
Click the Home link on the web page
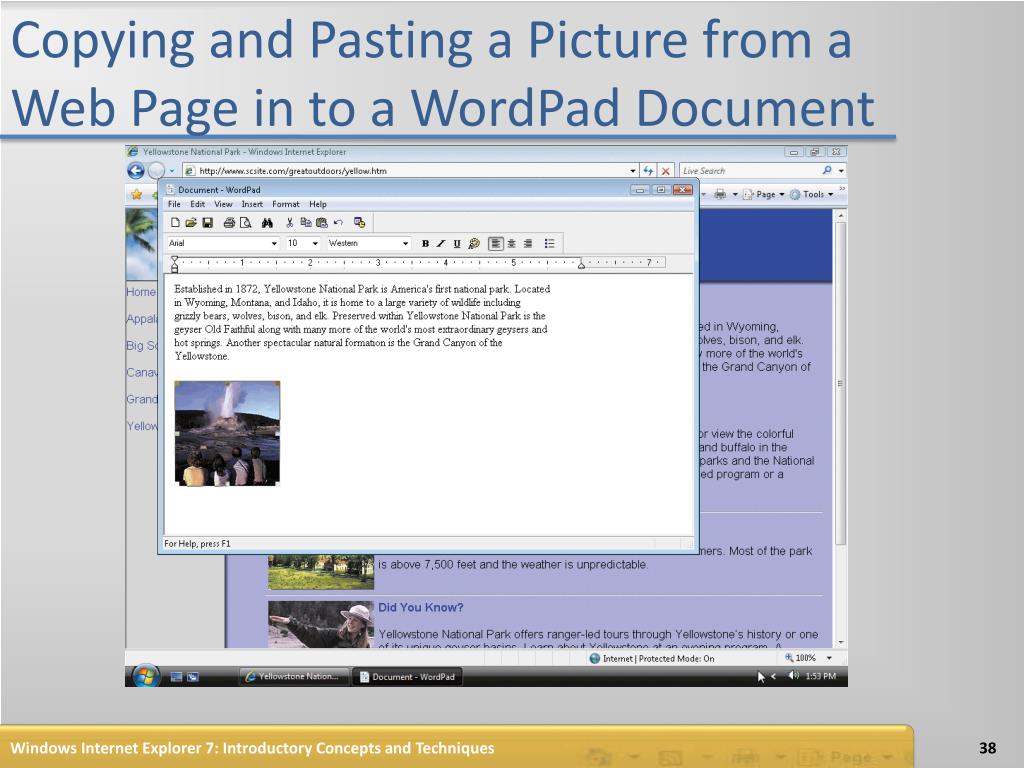point(141,292)
